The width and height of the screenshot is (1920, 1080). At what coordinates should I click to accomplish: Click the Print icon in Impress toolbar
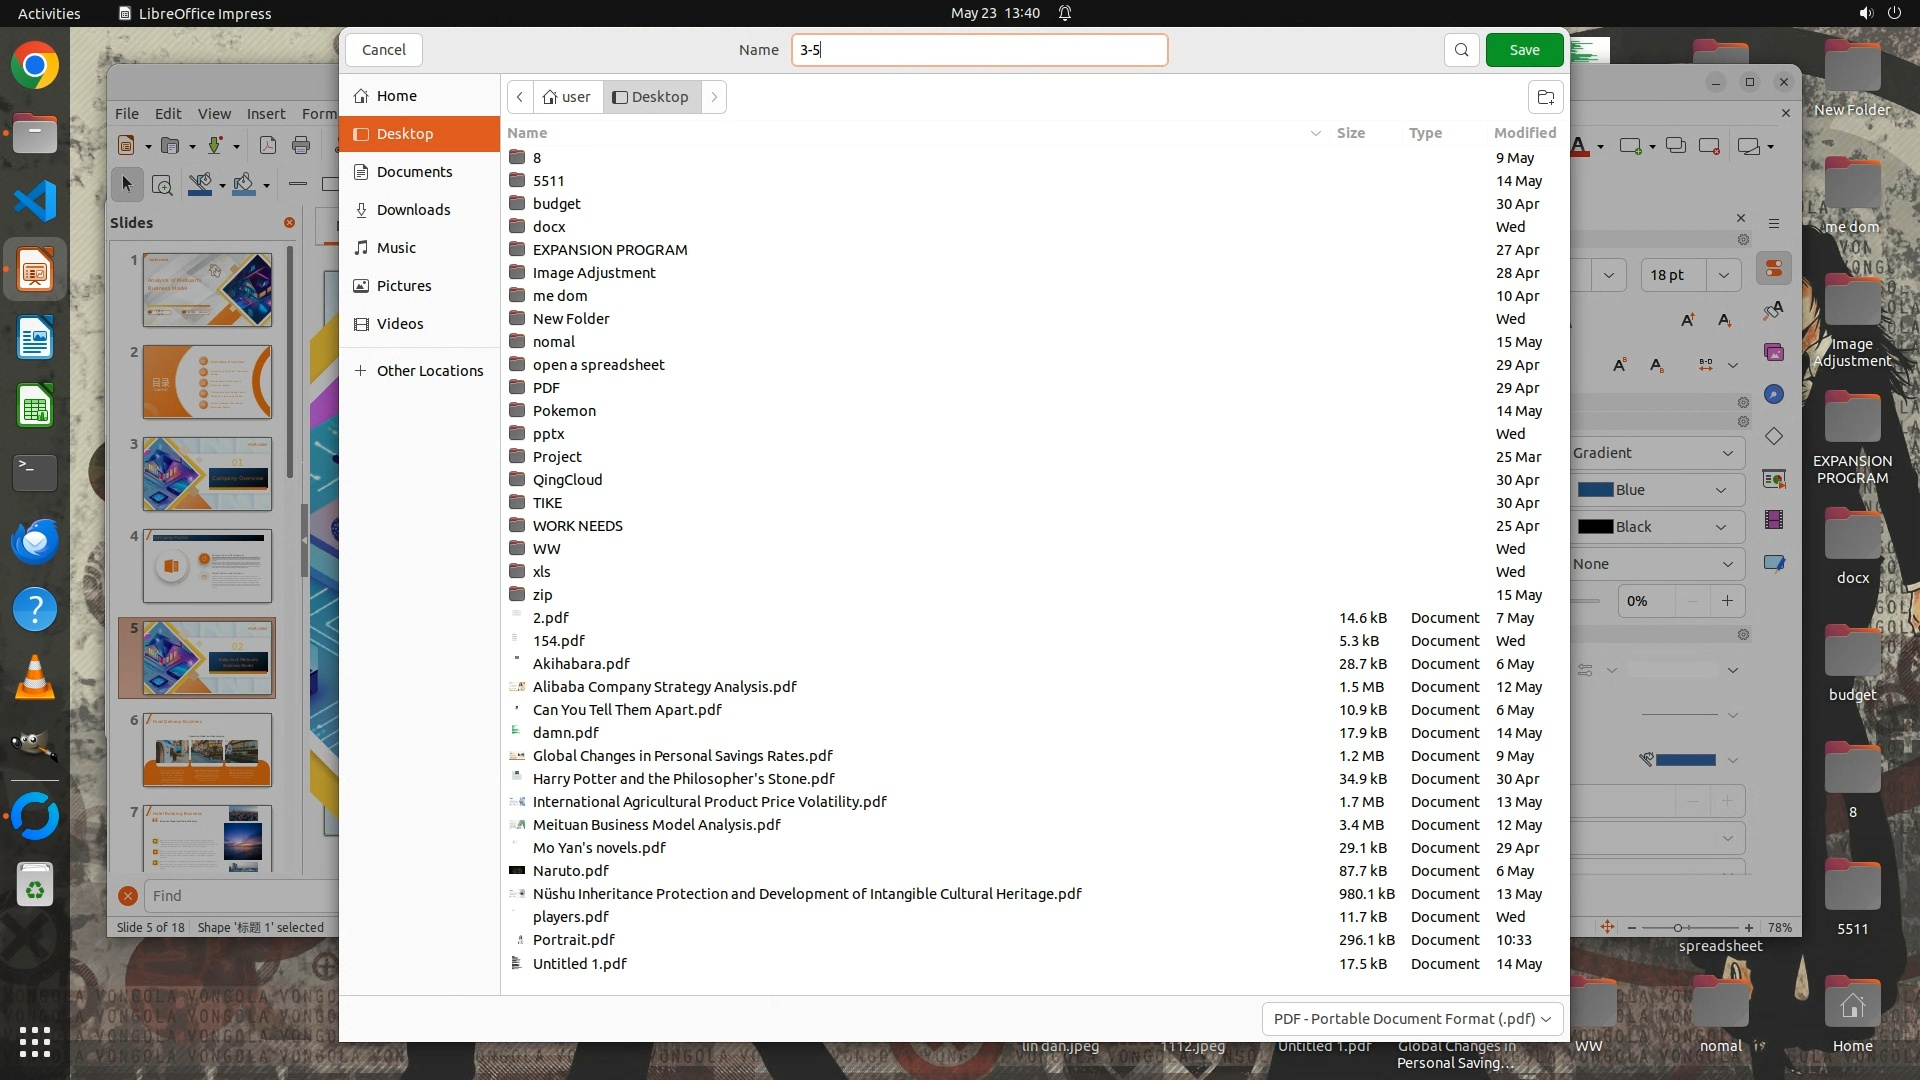[301, 146]
